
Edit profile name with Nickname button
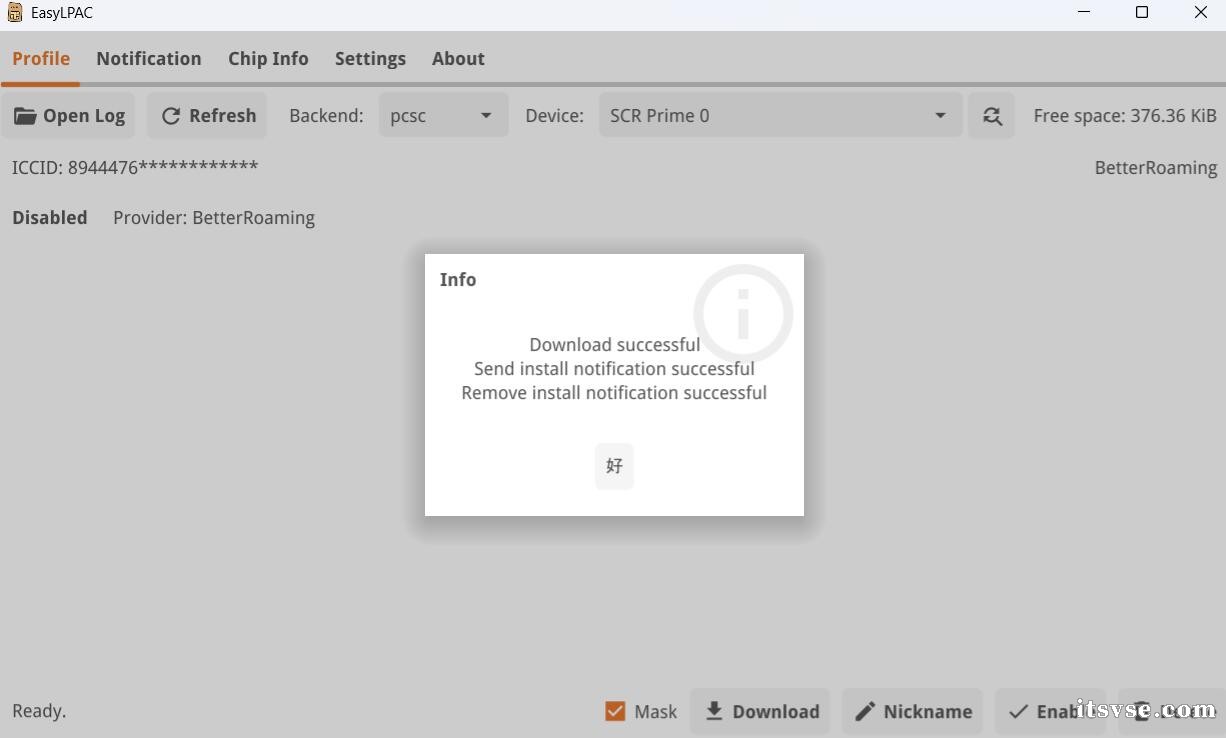tap(912, 711)
